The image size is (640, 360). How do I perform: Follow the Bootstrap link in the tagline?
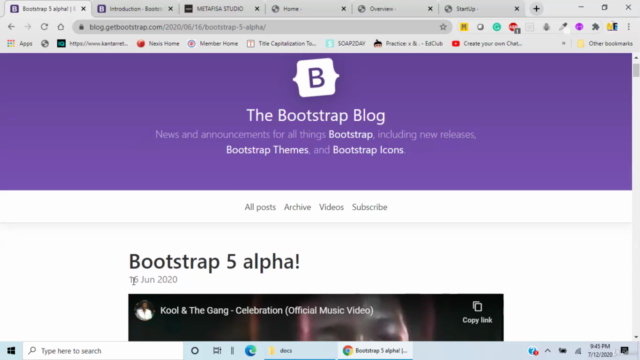coord(350,134)
